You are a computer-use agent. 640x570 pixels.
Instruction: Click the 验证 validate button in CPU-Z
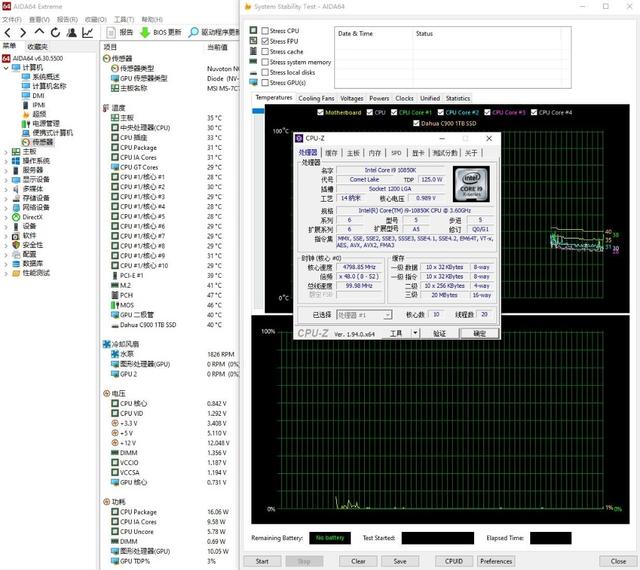tap(439, 333)
